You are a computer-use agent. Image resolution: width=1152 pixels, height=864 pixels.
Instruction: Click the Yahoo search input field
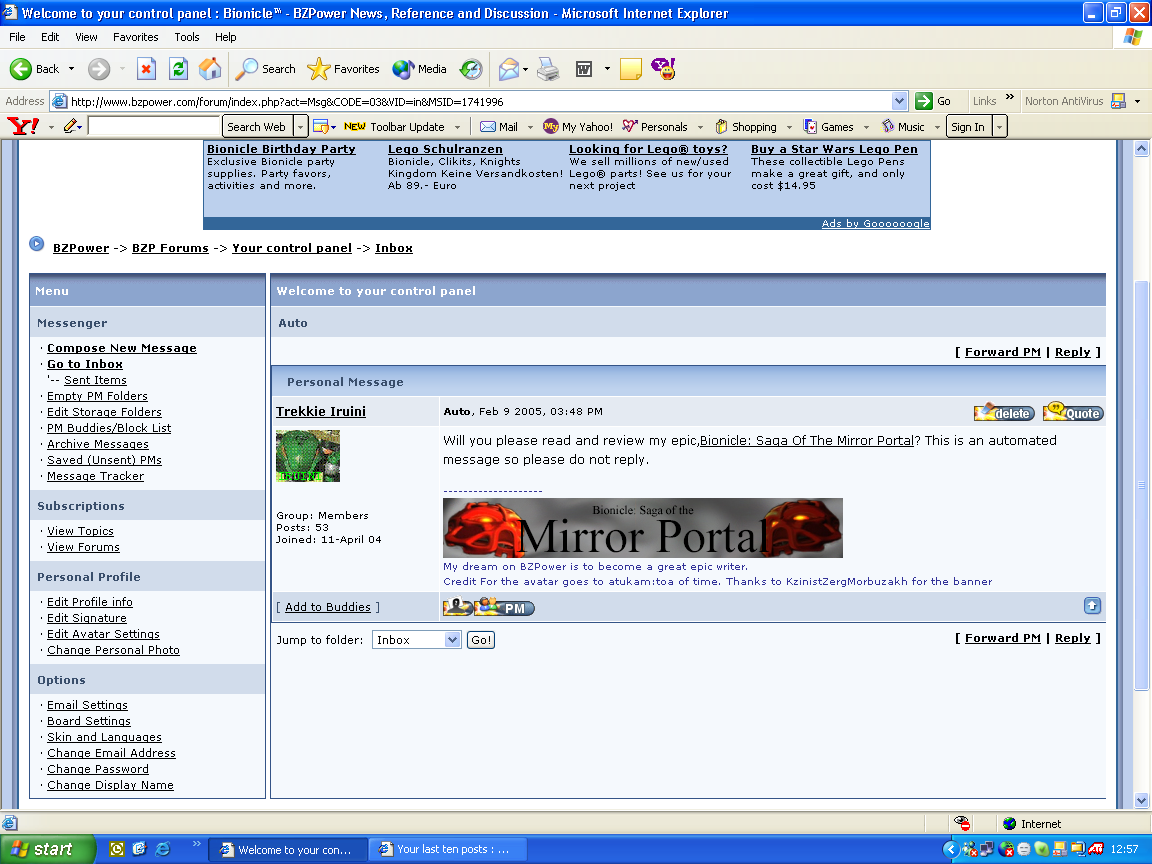154,126
